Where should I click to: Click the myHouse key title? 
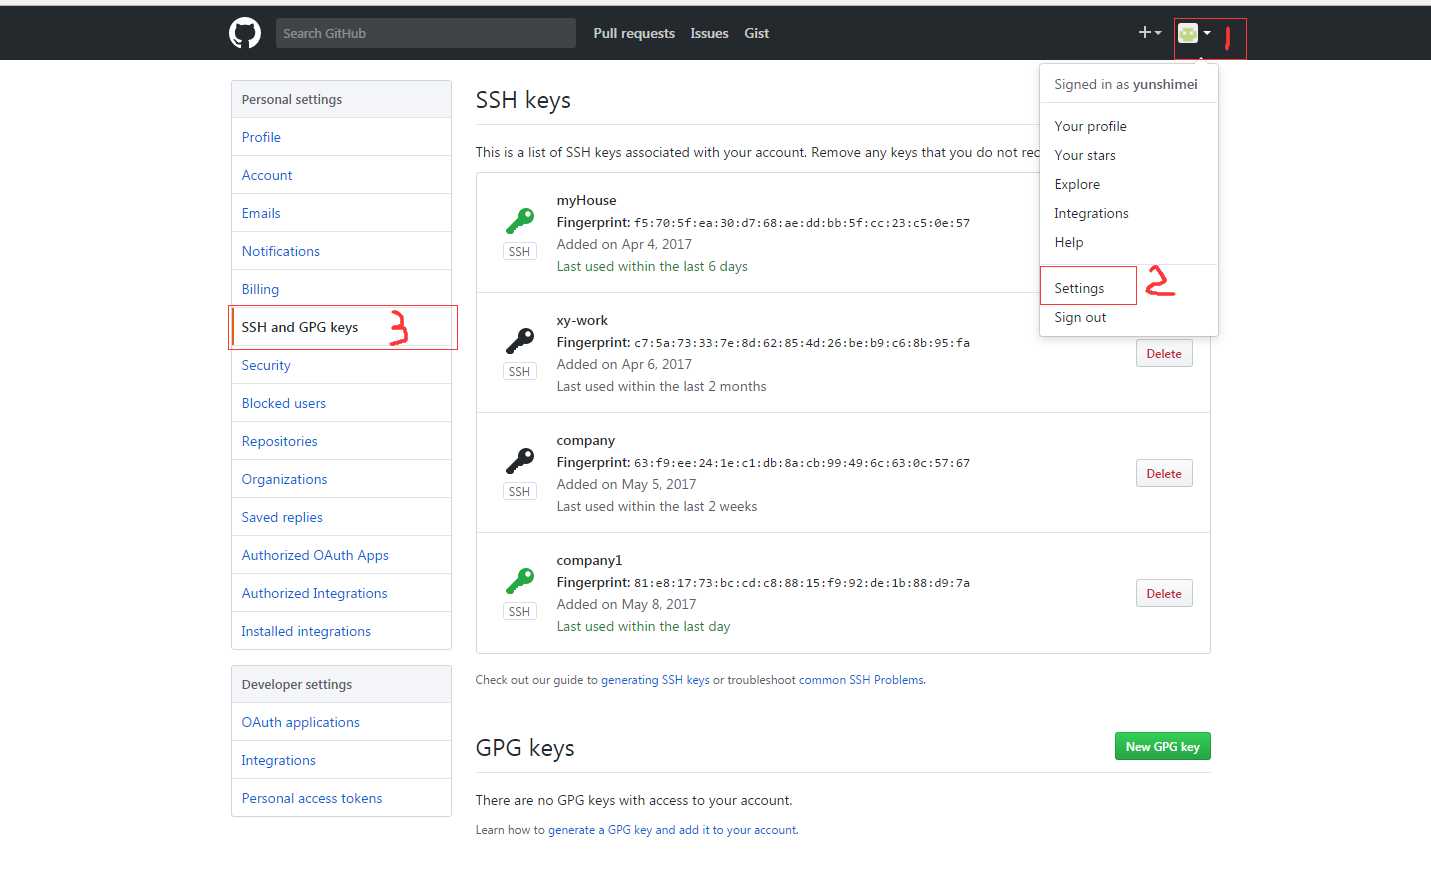coord(586,200)
